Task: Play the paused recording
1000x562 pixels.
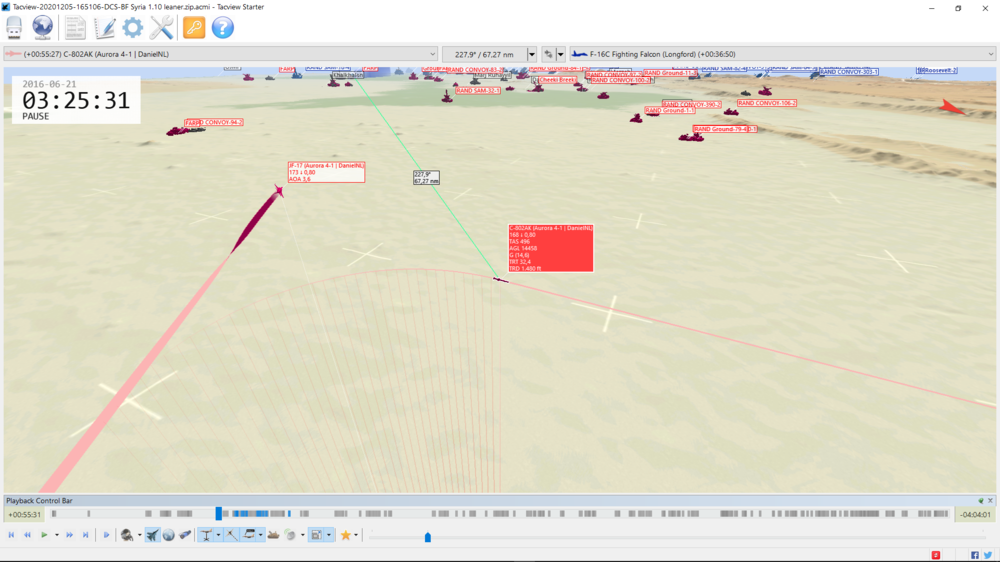Action: 44,535
